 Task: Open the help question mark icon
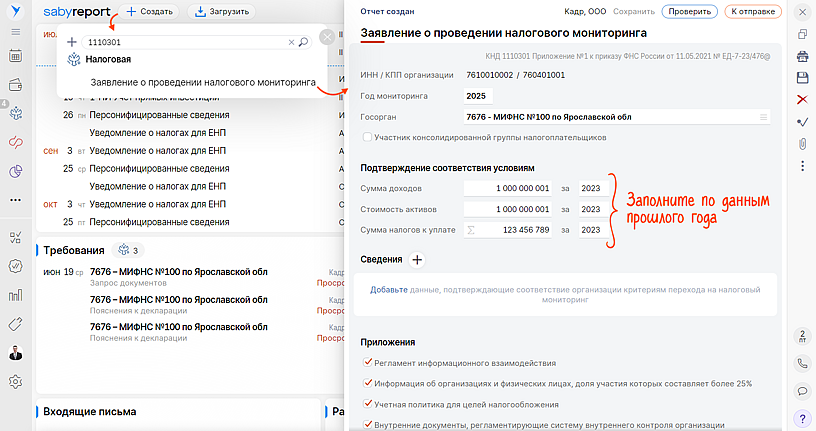coord(802,417)
